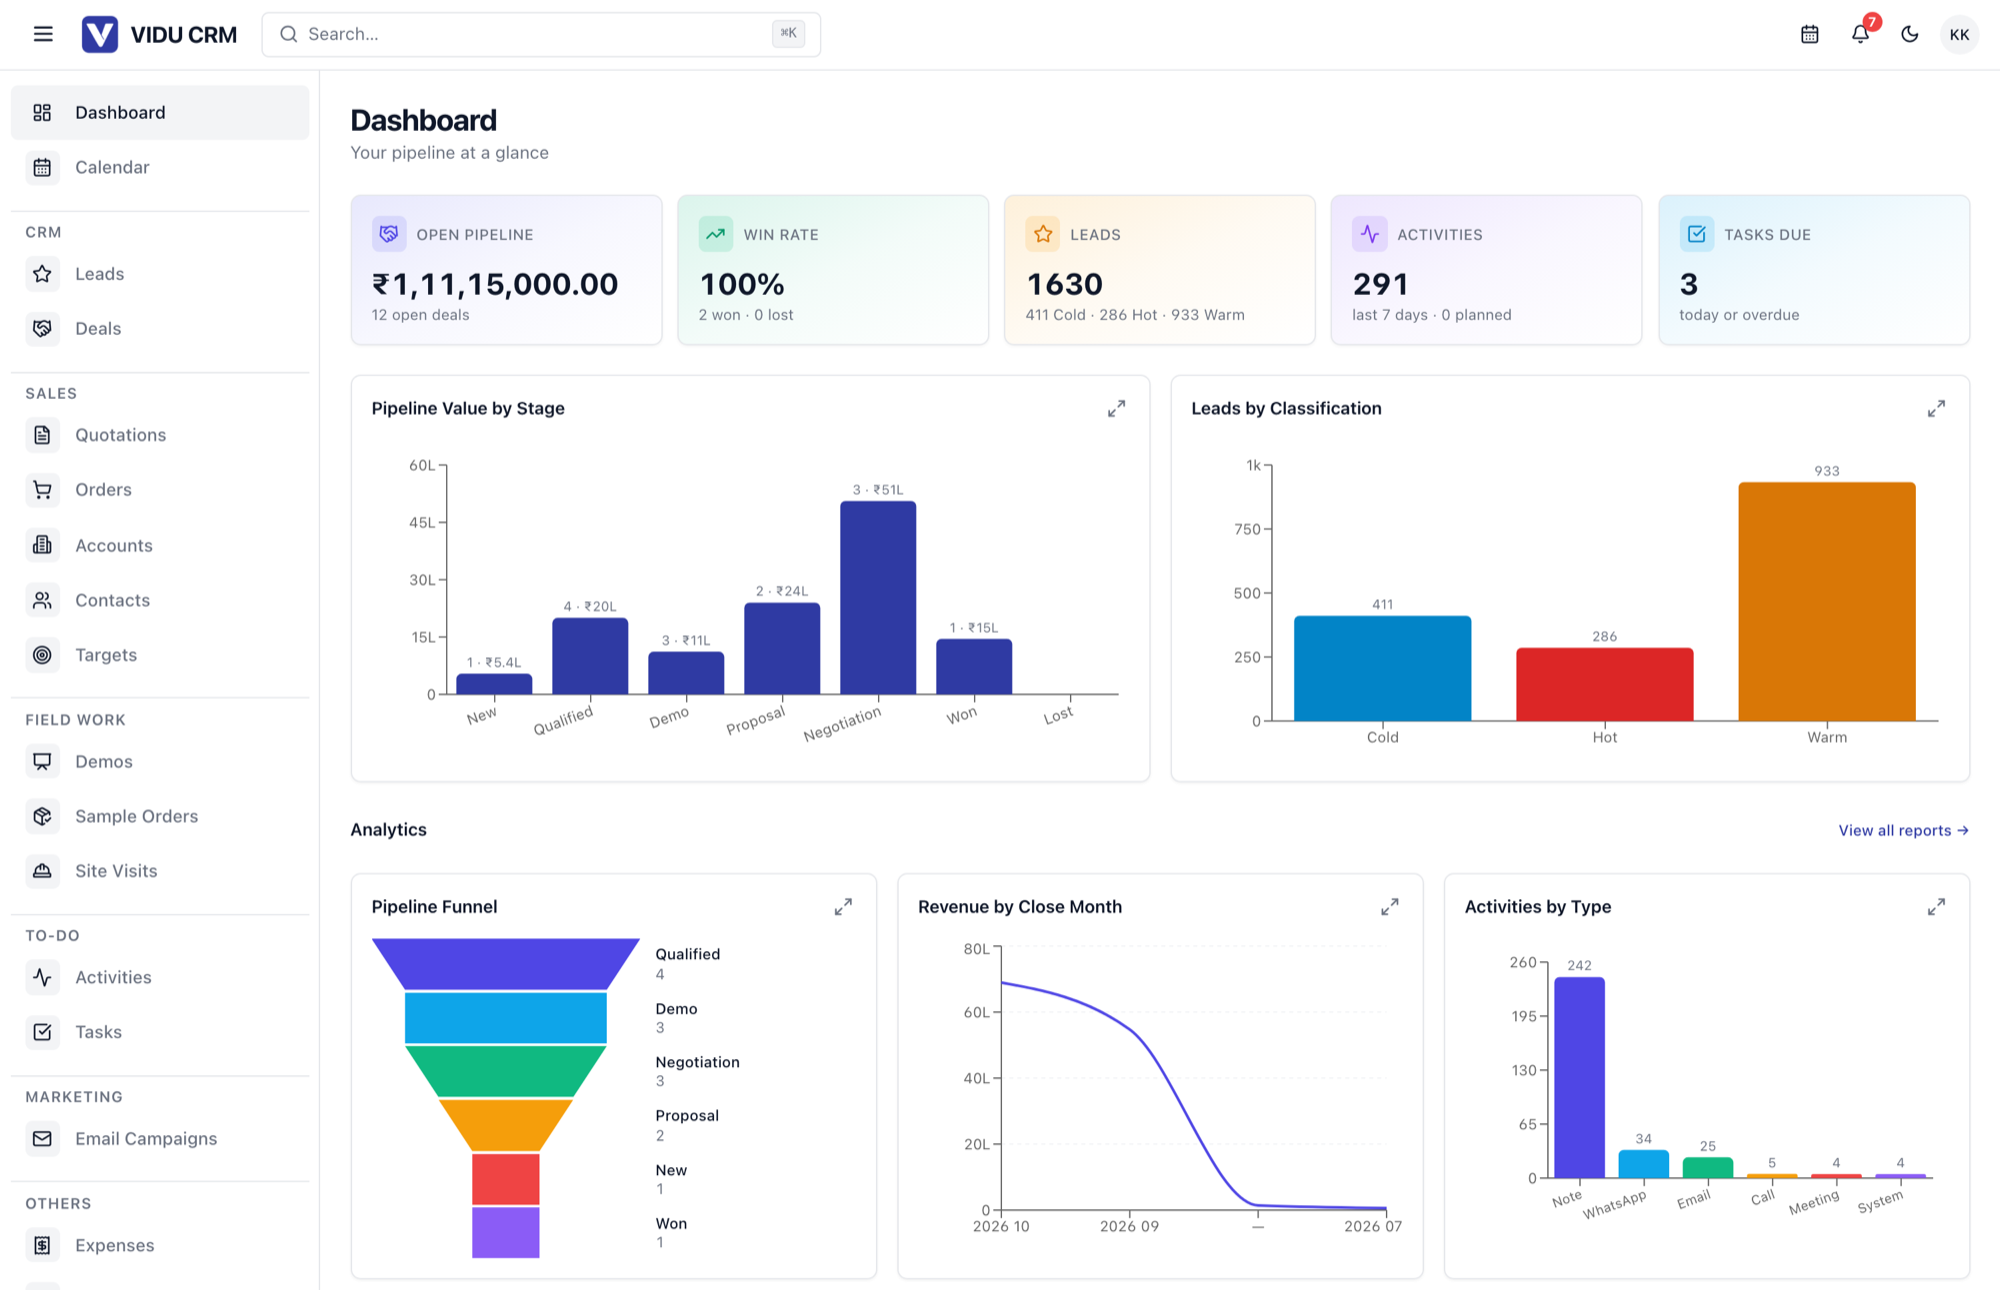
Task: Click 'today or overdue' text
Action: (x=1739, y=315)
